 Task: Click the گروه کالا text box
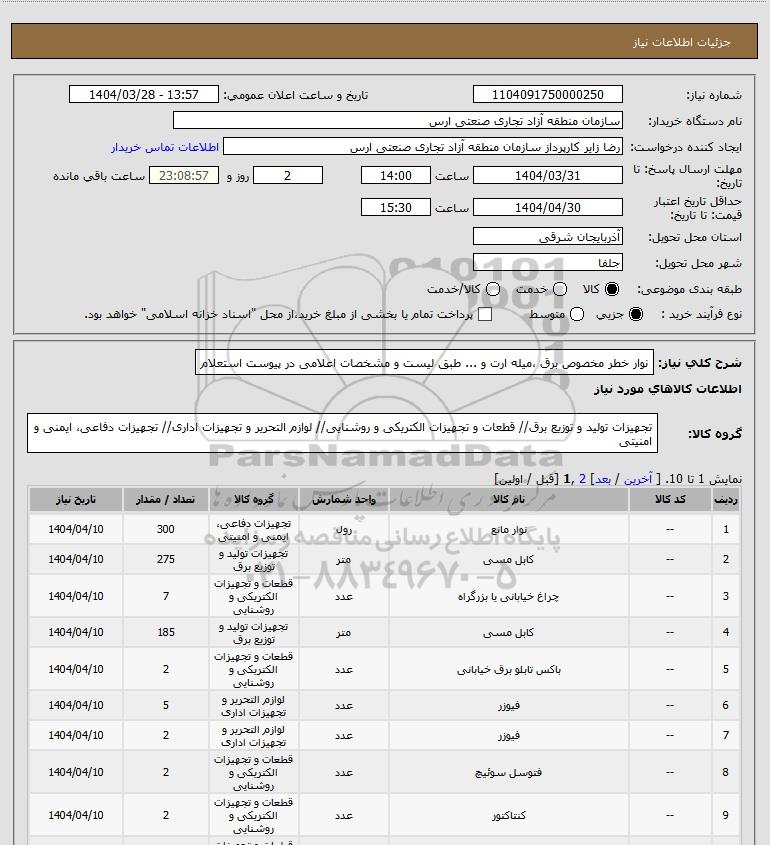click(342, 433)
